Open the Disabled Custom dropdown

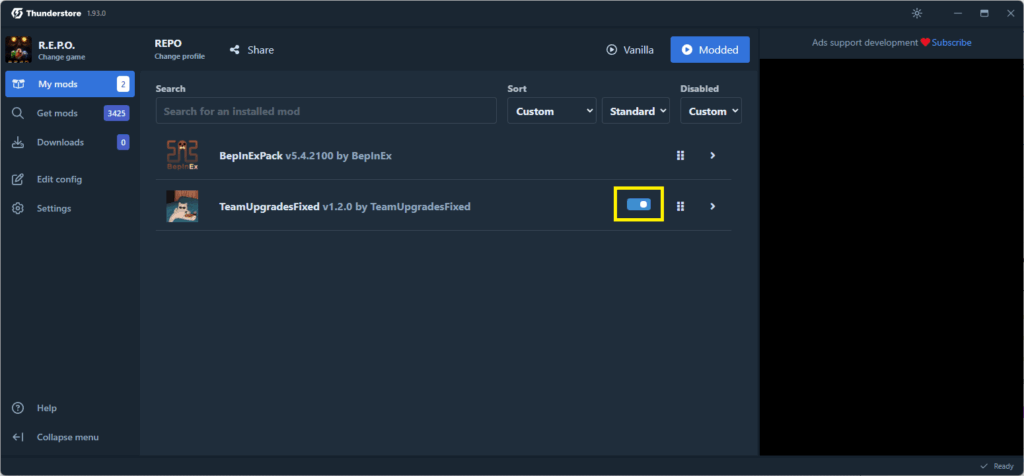(x=711, y=111)
